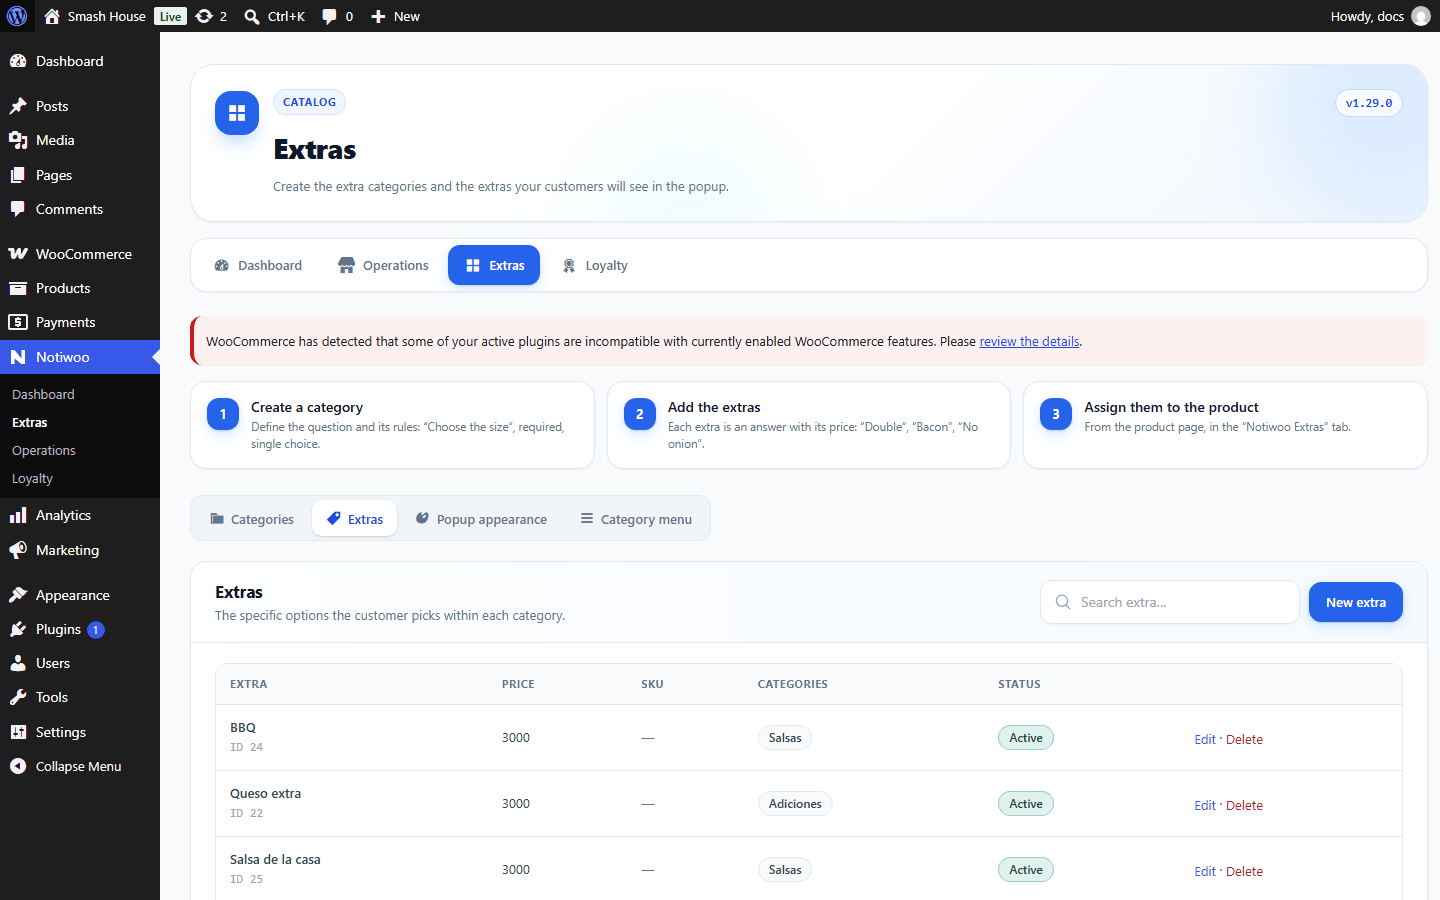Switch to the Operations top tab

click(383, 265)
